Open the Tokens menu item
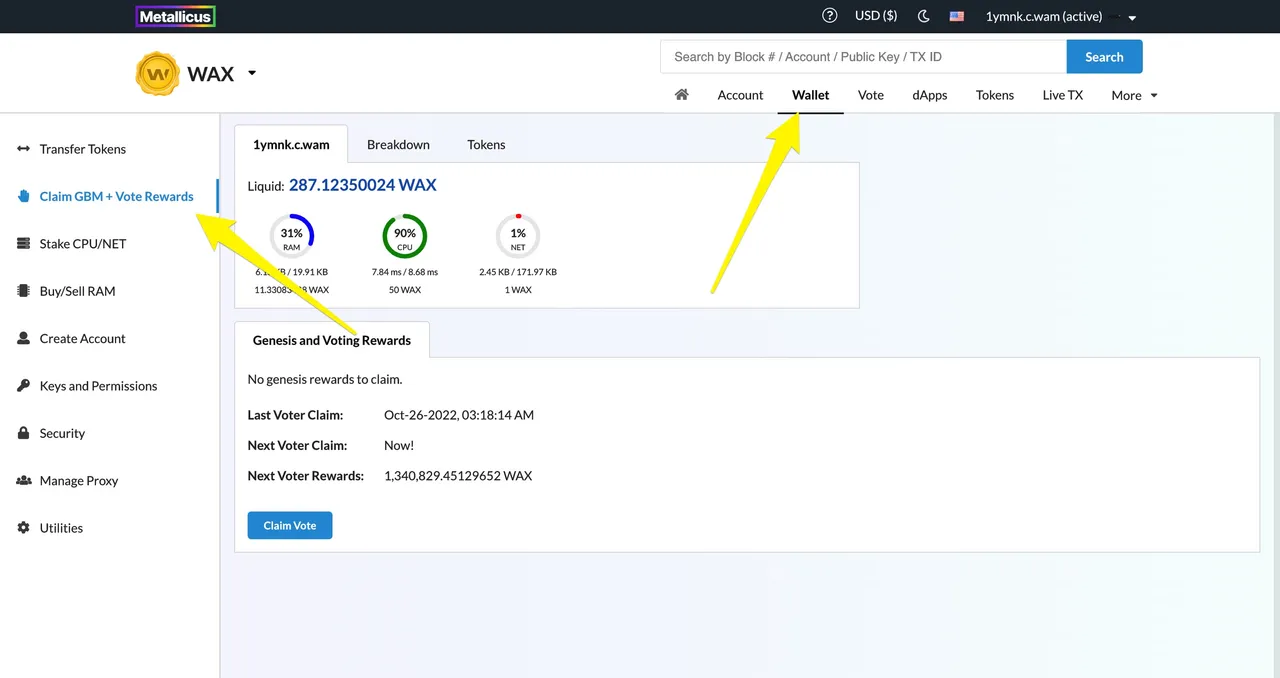 995,95
